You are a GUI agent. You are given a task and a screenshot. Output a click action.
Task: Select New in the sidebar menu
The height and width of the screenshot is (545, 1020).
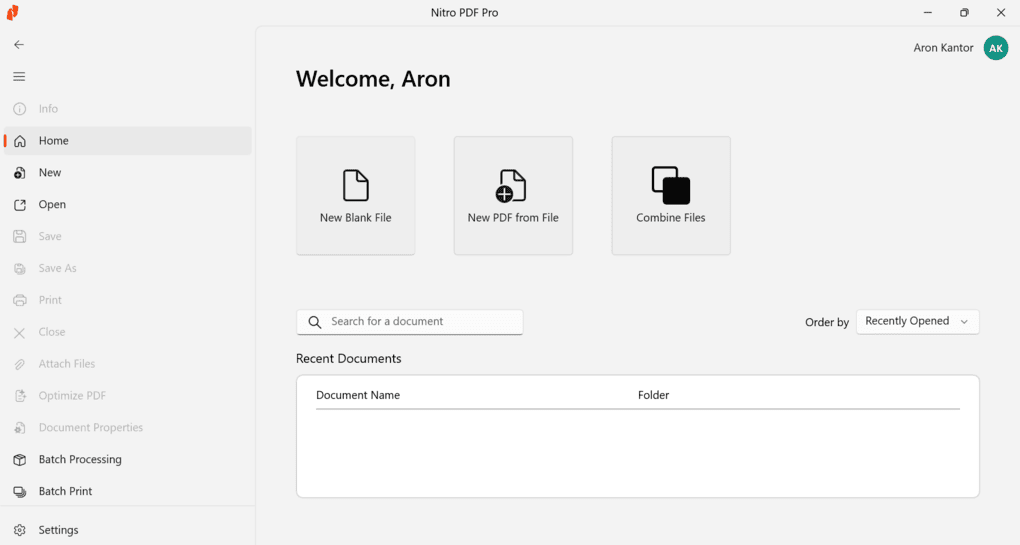[x=128, y=172]
